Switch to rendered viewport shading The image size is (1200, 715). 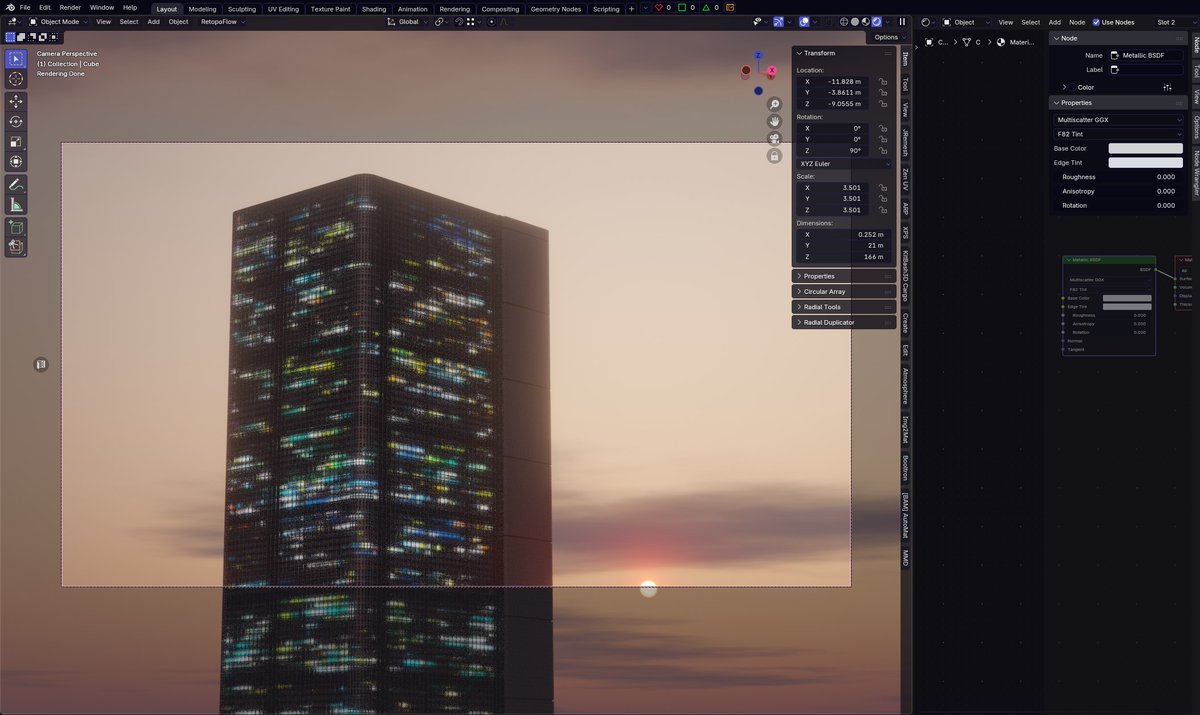pyautogui.click(x=877, y=21)
